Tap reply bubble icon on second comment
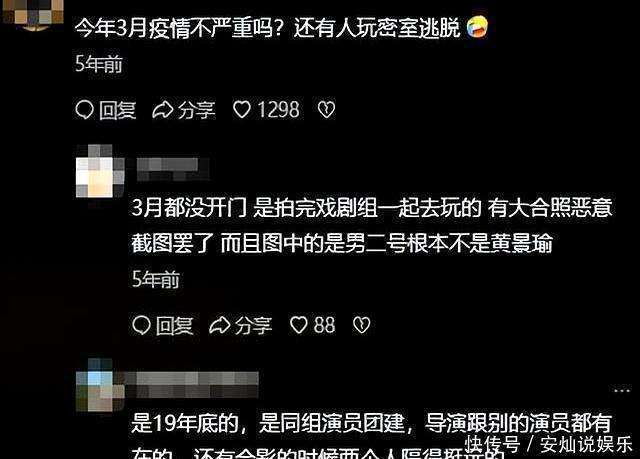 coord(142,326)
